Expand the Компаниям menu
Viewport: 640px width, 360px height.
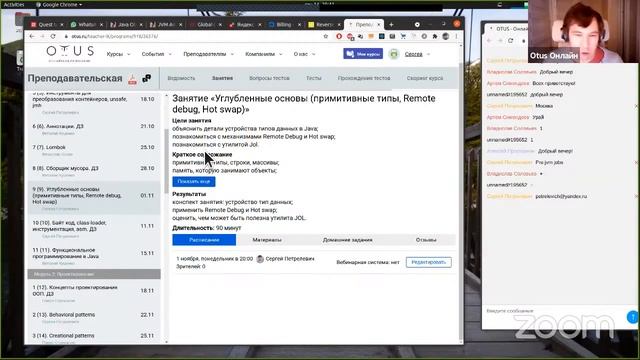[x=264, y=54]
